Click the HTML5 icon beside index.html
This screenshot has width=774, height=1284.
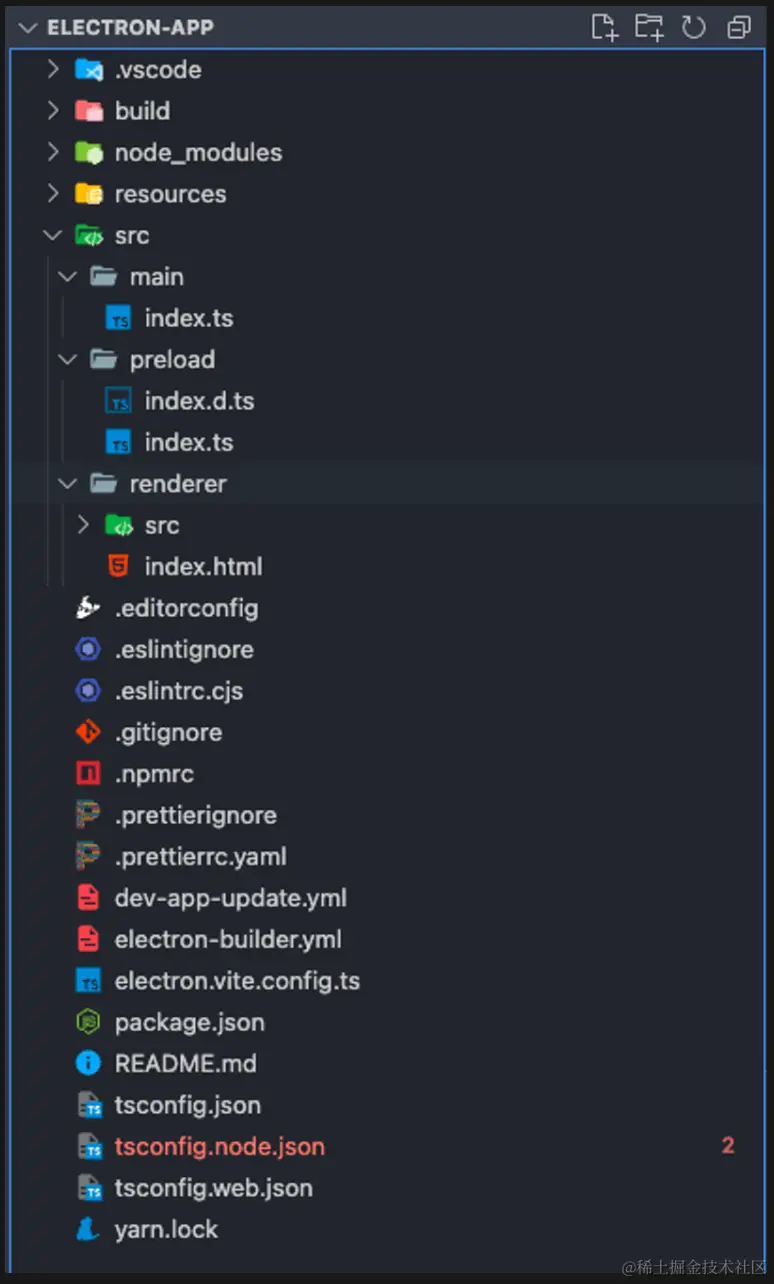click(x=118, y=566)
